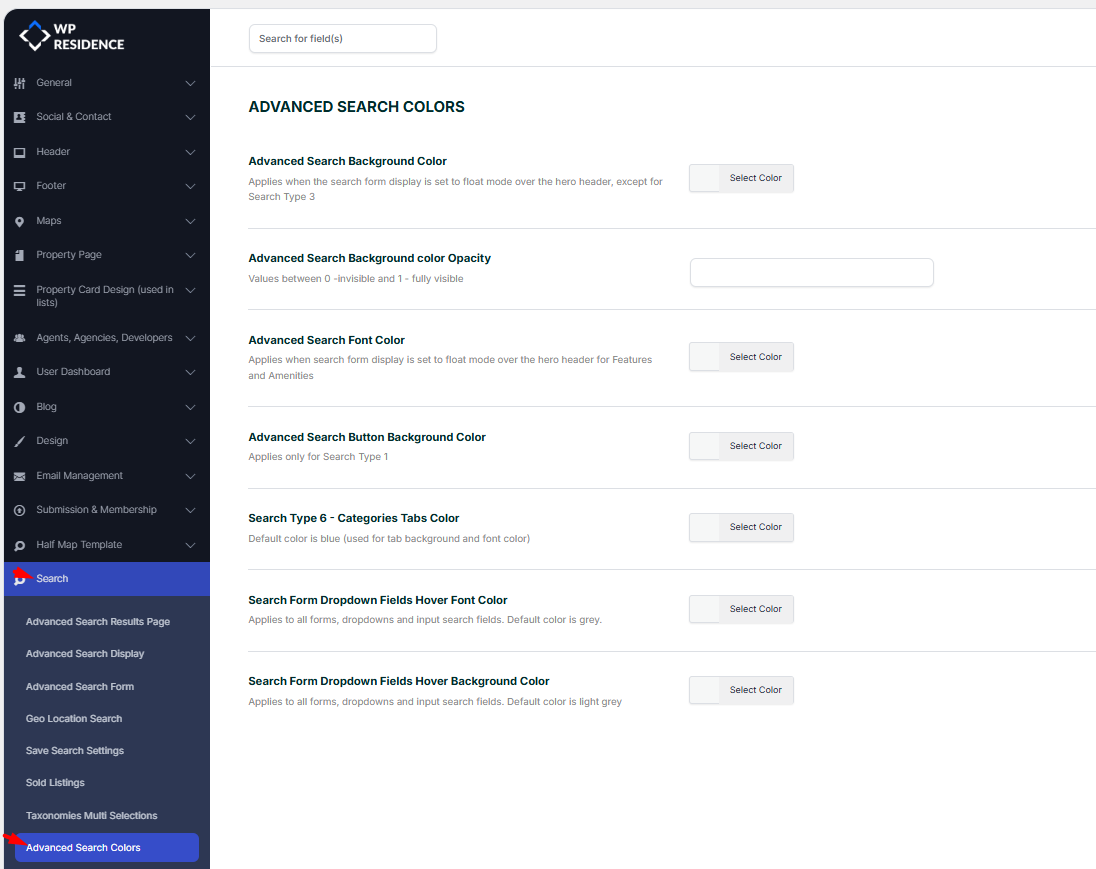Click the Blog half-circle icon
The height and width of the screenshot is (869, 1096).
tap(19, 407)
